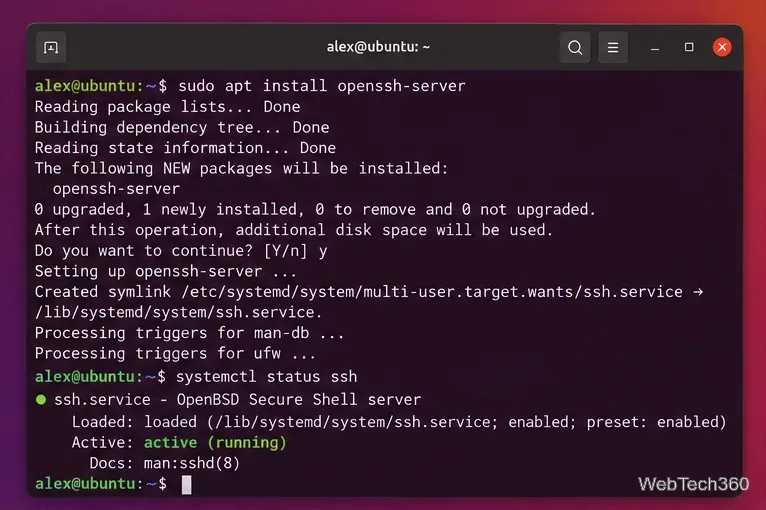Click the 'Reading package lists... Done' line
This screenshot has width=766, height=510.
coord(167,106)
